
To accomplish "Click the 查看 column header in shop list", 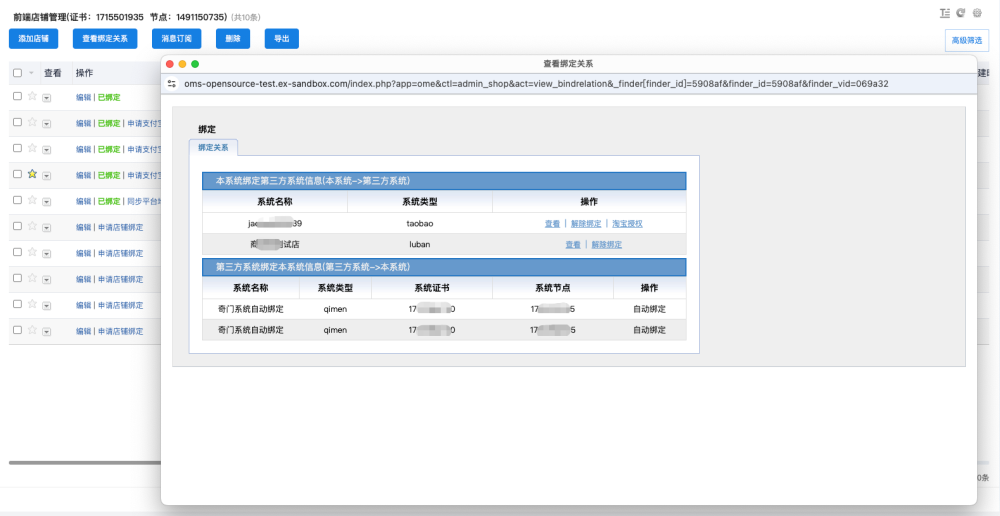I will 53,73.
